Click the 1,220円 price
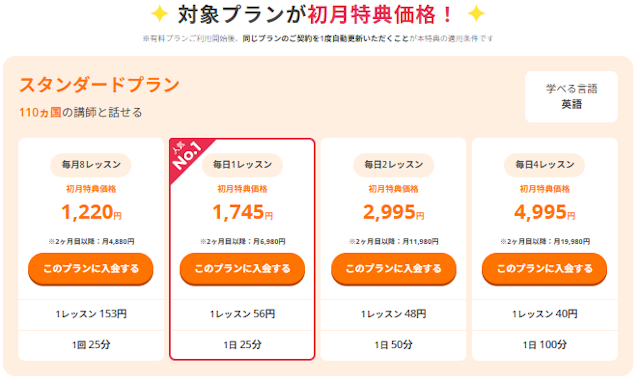Image resolution: width=640 pixels, height=383 pixels. point(91,212)
